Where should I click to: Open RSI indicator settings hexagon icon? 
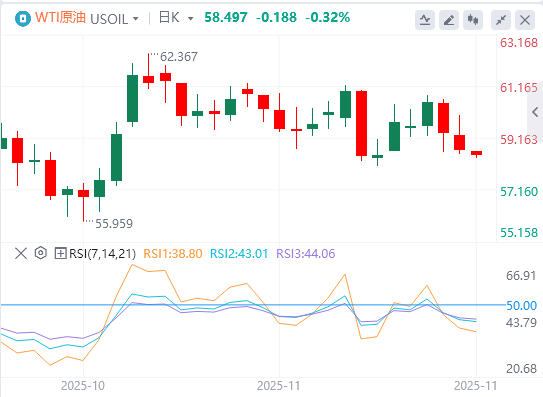(41, 253)
